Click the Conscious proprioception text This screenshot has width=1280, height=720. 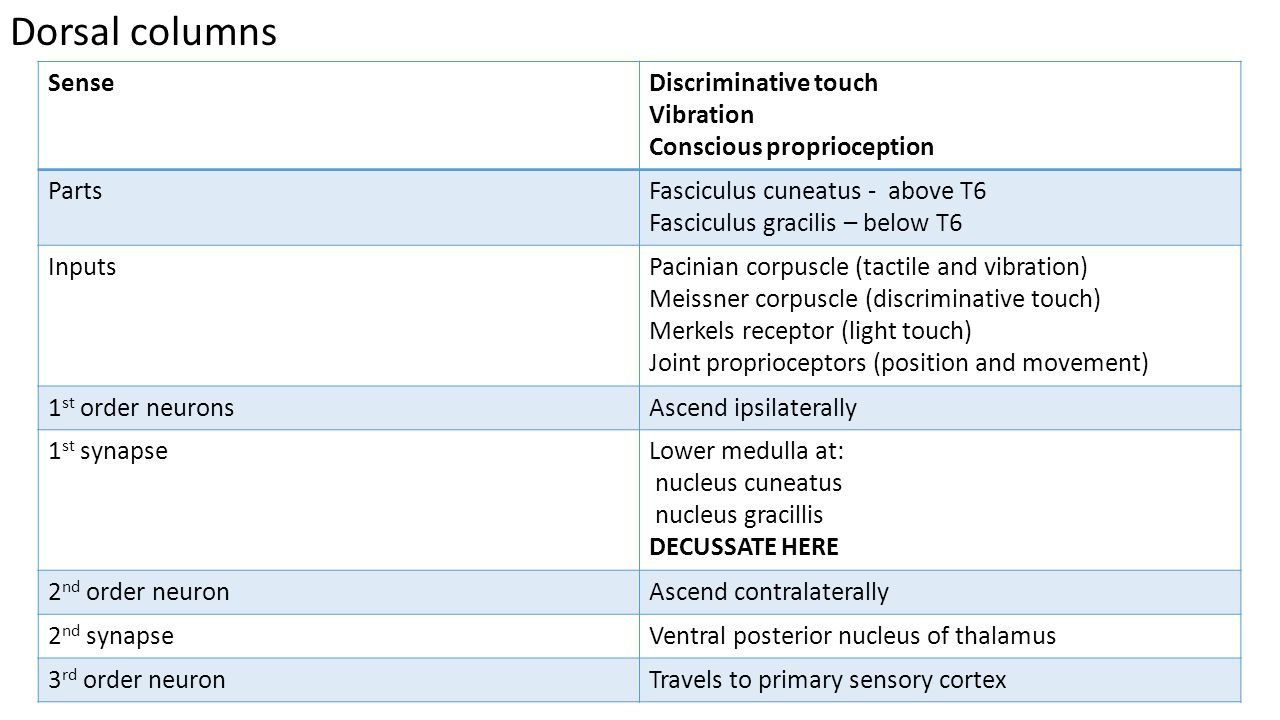tap(791, 147)
